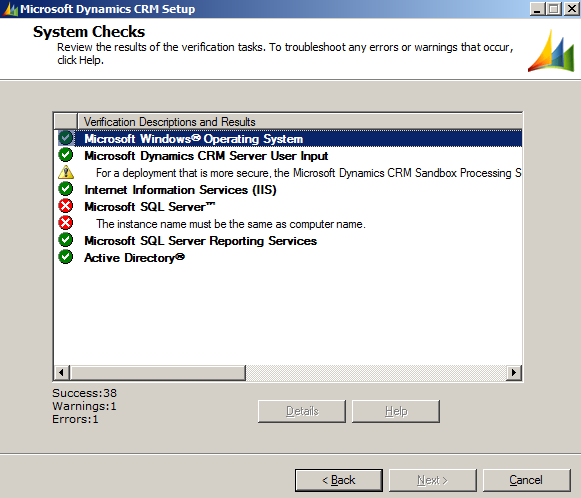Cancel the CRM setup wizard
This screenshot has height=498, width=581.
coord(527,480)
